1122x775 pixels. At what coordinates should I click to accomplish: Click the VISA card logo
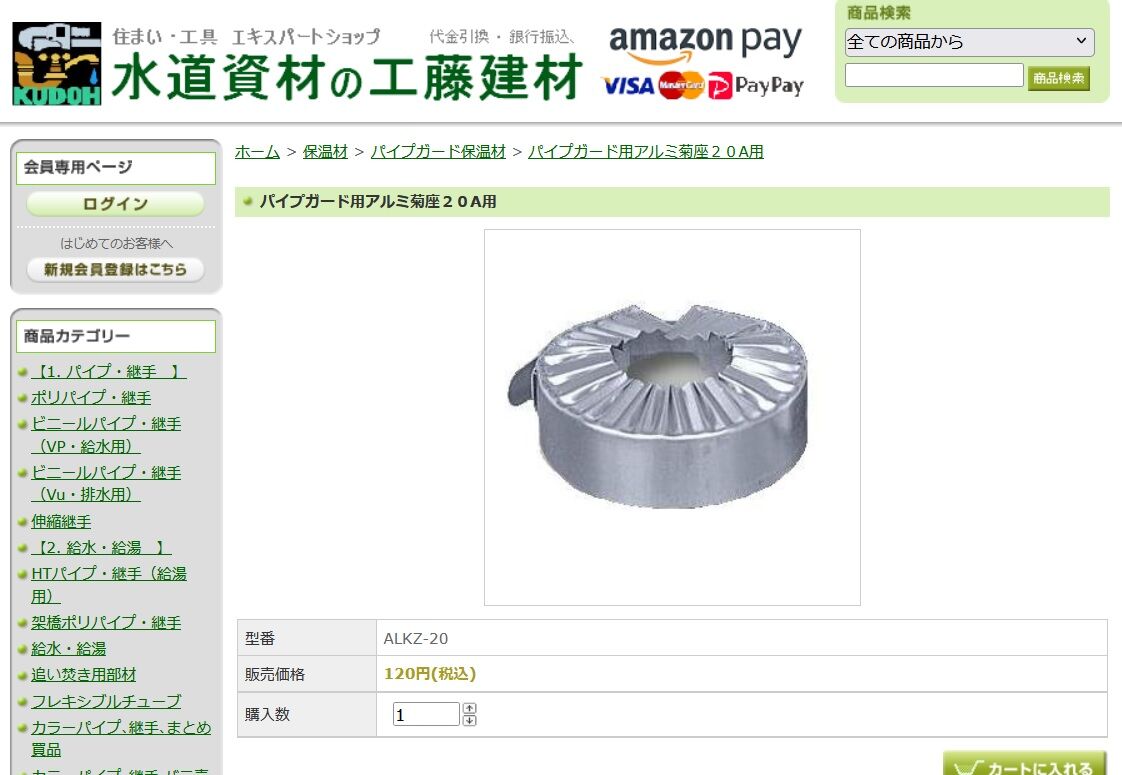point(628,87)
